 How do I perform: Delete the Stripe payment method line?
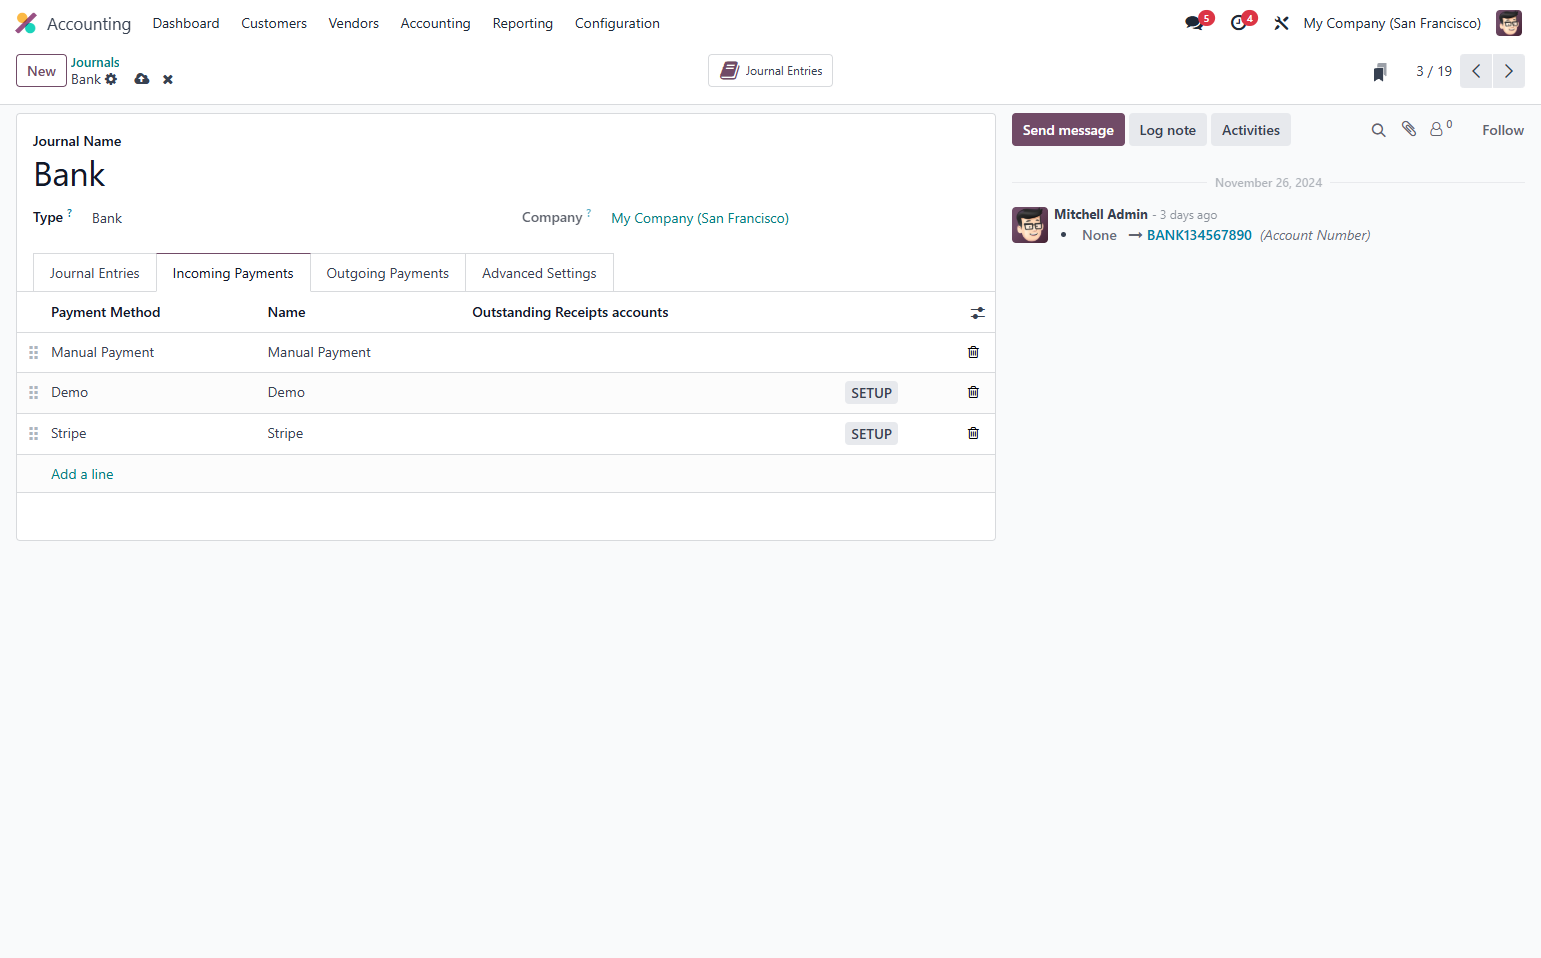[x=973, y=433]
